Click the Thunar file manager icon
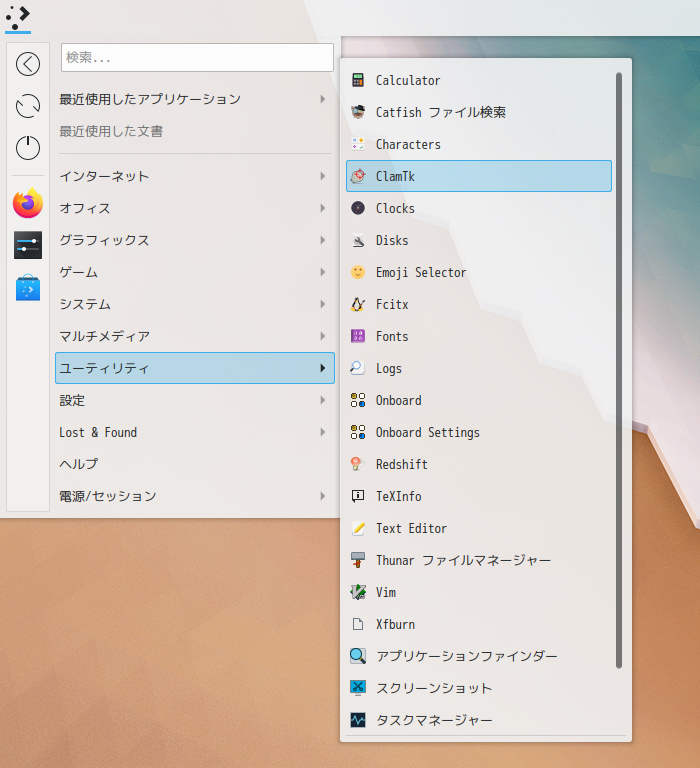 coord(358,560)
